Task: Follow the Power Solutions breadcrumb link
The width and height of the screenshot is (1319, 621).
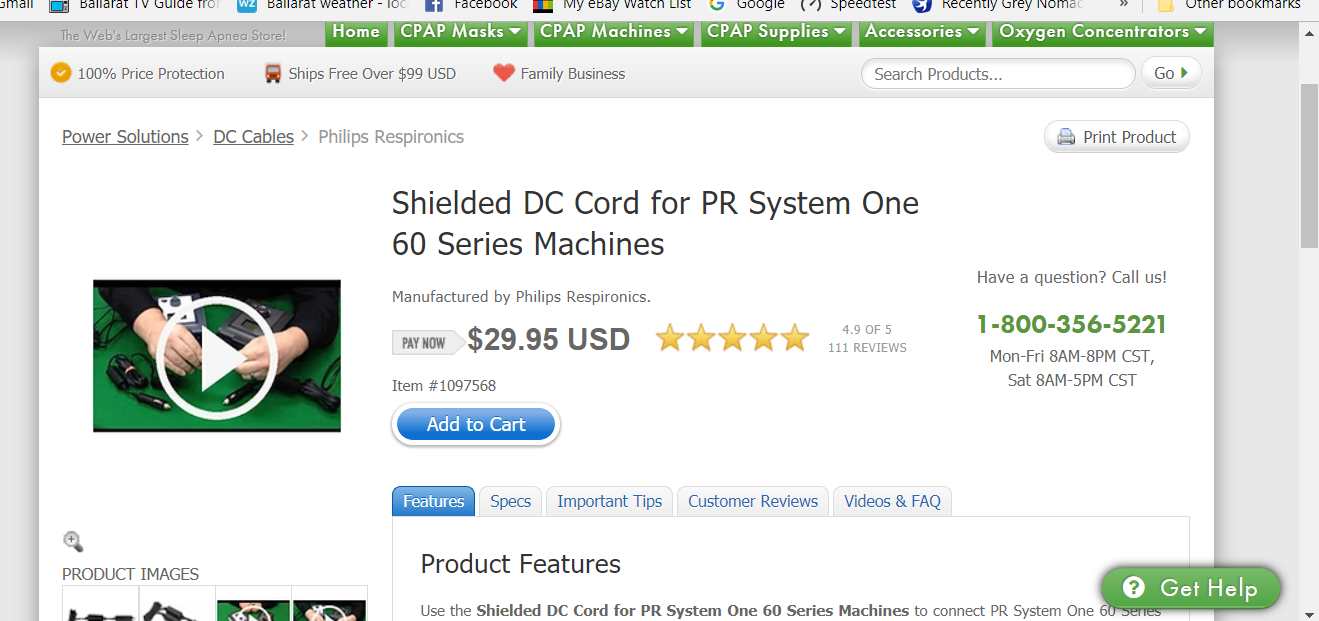Action: tap(125, 137)
